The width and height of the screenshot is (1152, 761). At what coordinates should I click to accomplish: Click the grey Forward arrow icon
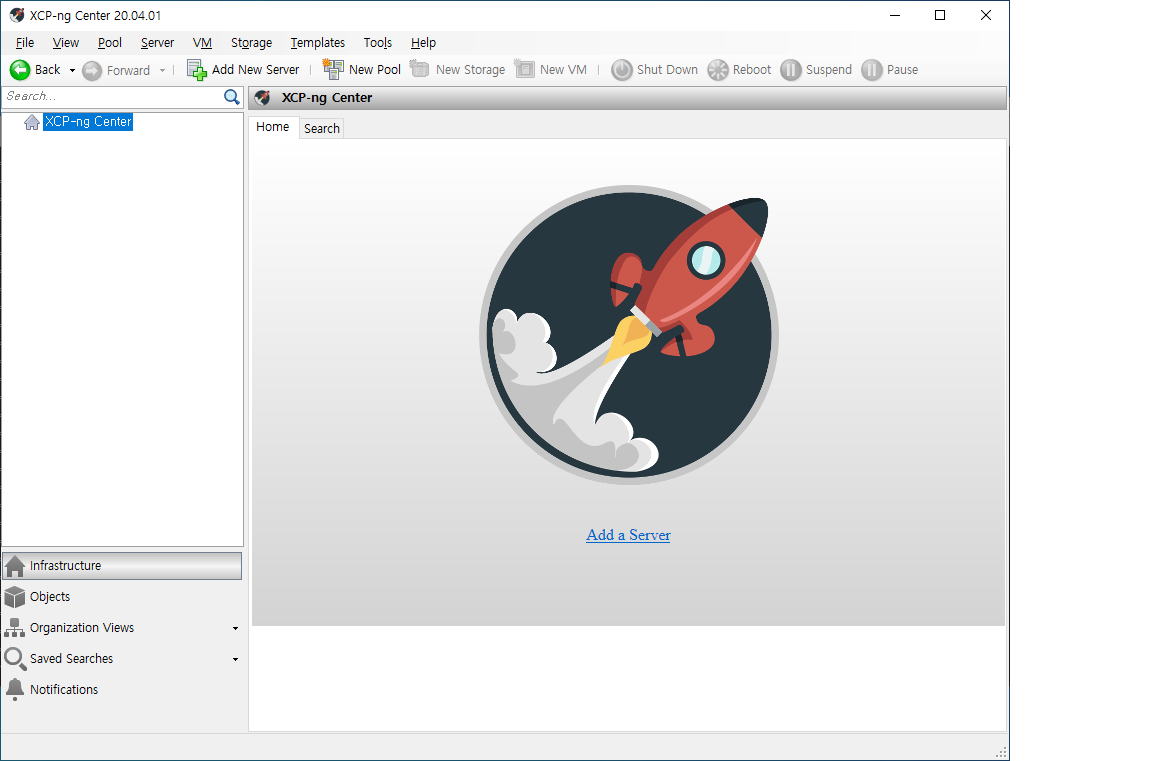(x=92, y=71)
